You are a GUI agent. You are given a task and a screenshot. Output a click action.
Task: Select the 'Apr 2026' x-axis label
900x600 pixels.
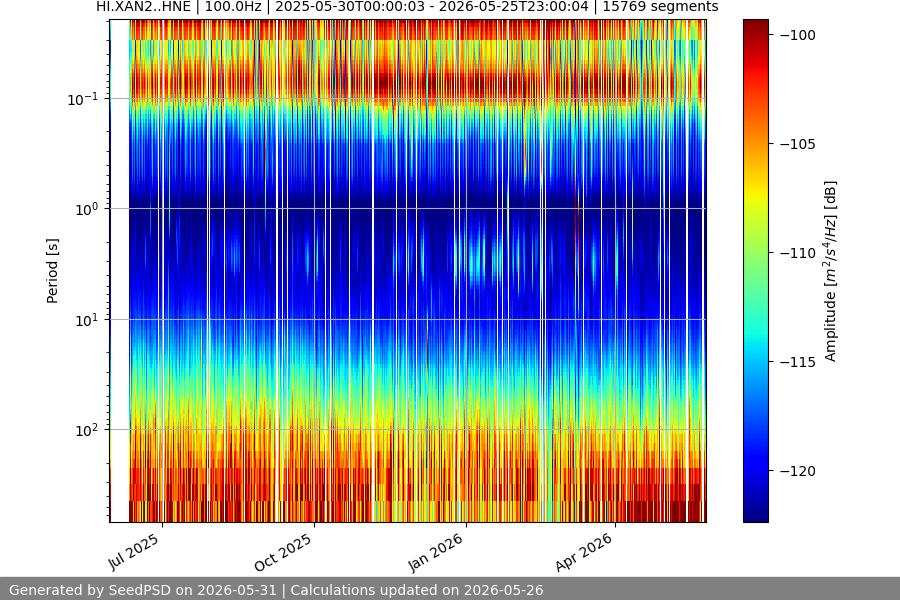click(584, 552)
